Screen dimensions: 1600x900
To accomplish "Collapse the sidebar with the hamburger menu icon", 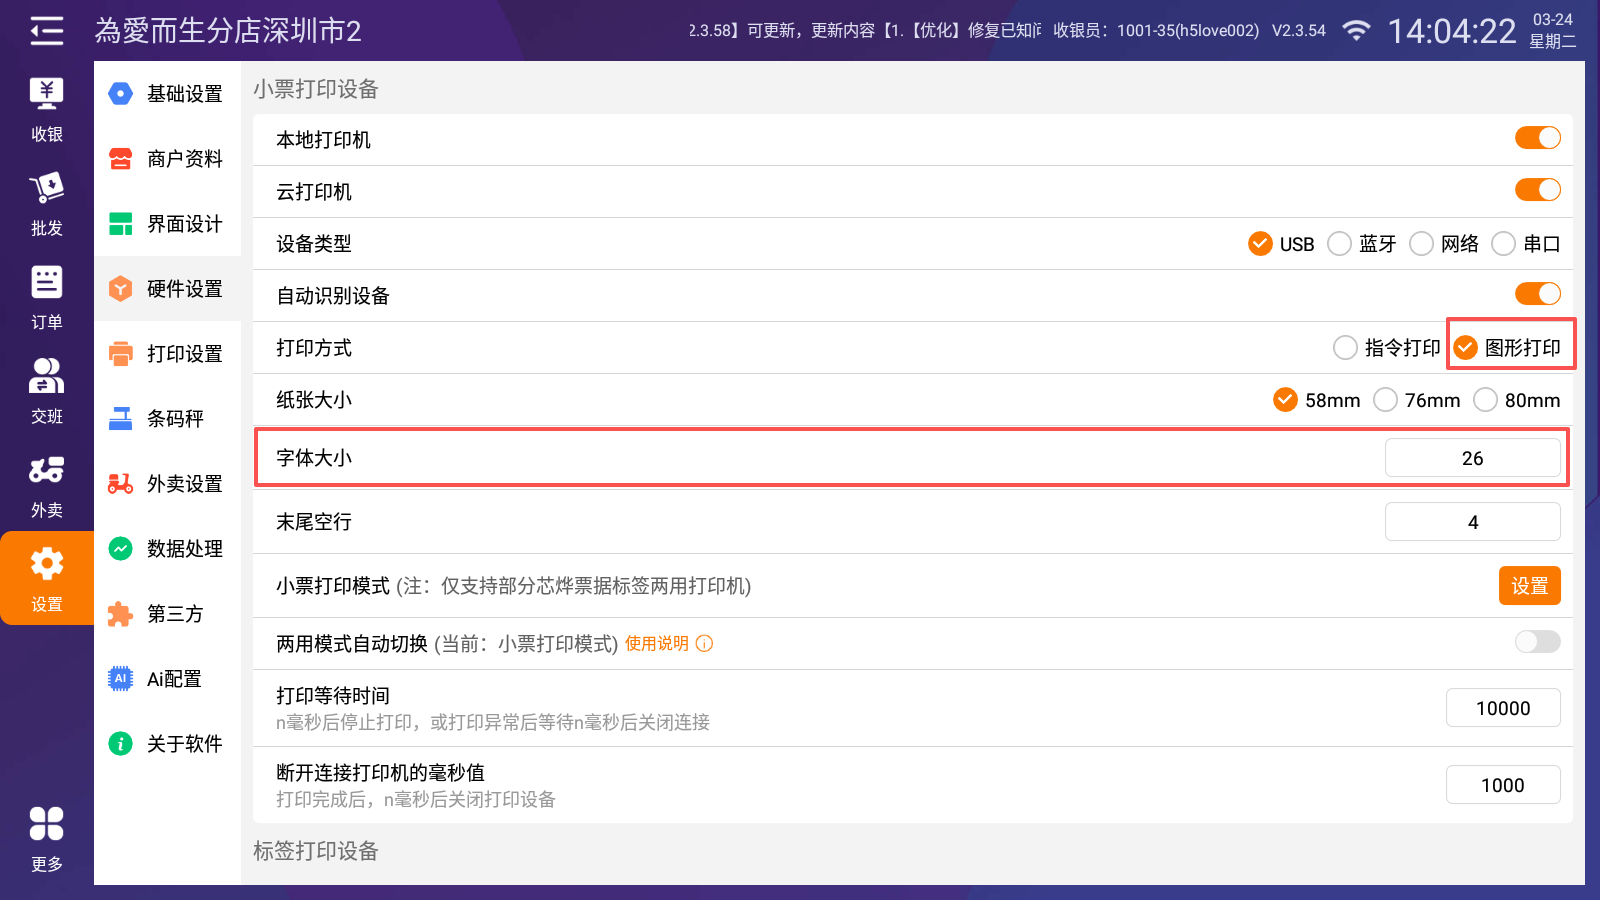I will (46, 31).
